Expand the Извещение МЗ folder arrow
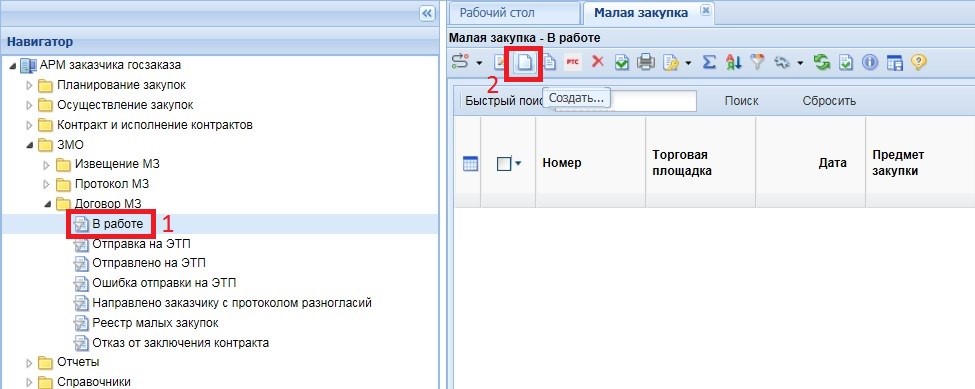Viewport: 975px width, 389px height. point(47,165)
